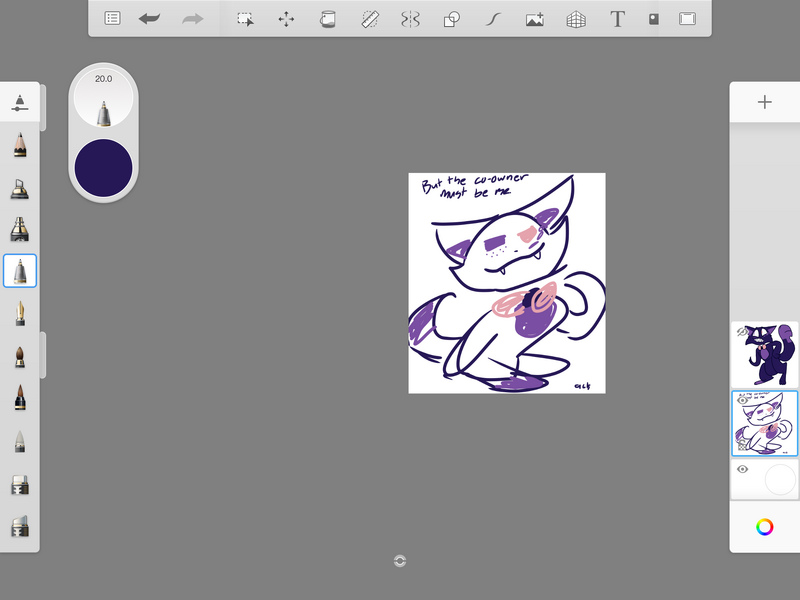Open the ruler guides tool
Screen dimensions: 800x600
coord(369,18)
